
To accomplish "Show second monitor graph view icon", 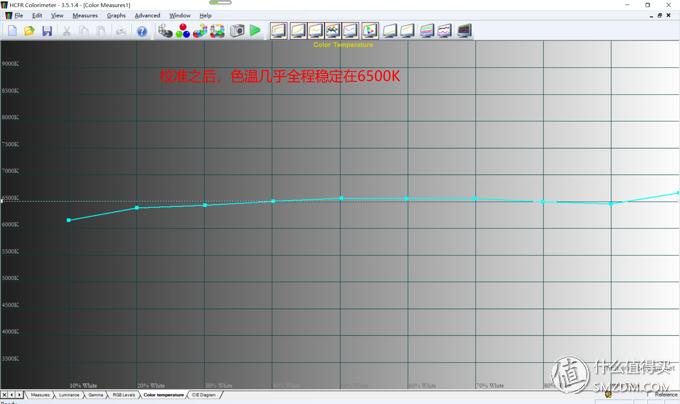I will (x=298, y=31).
